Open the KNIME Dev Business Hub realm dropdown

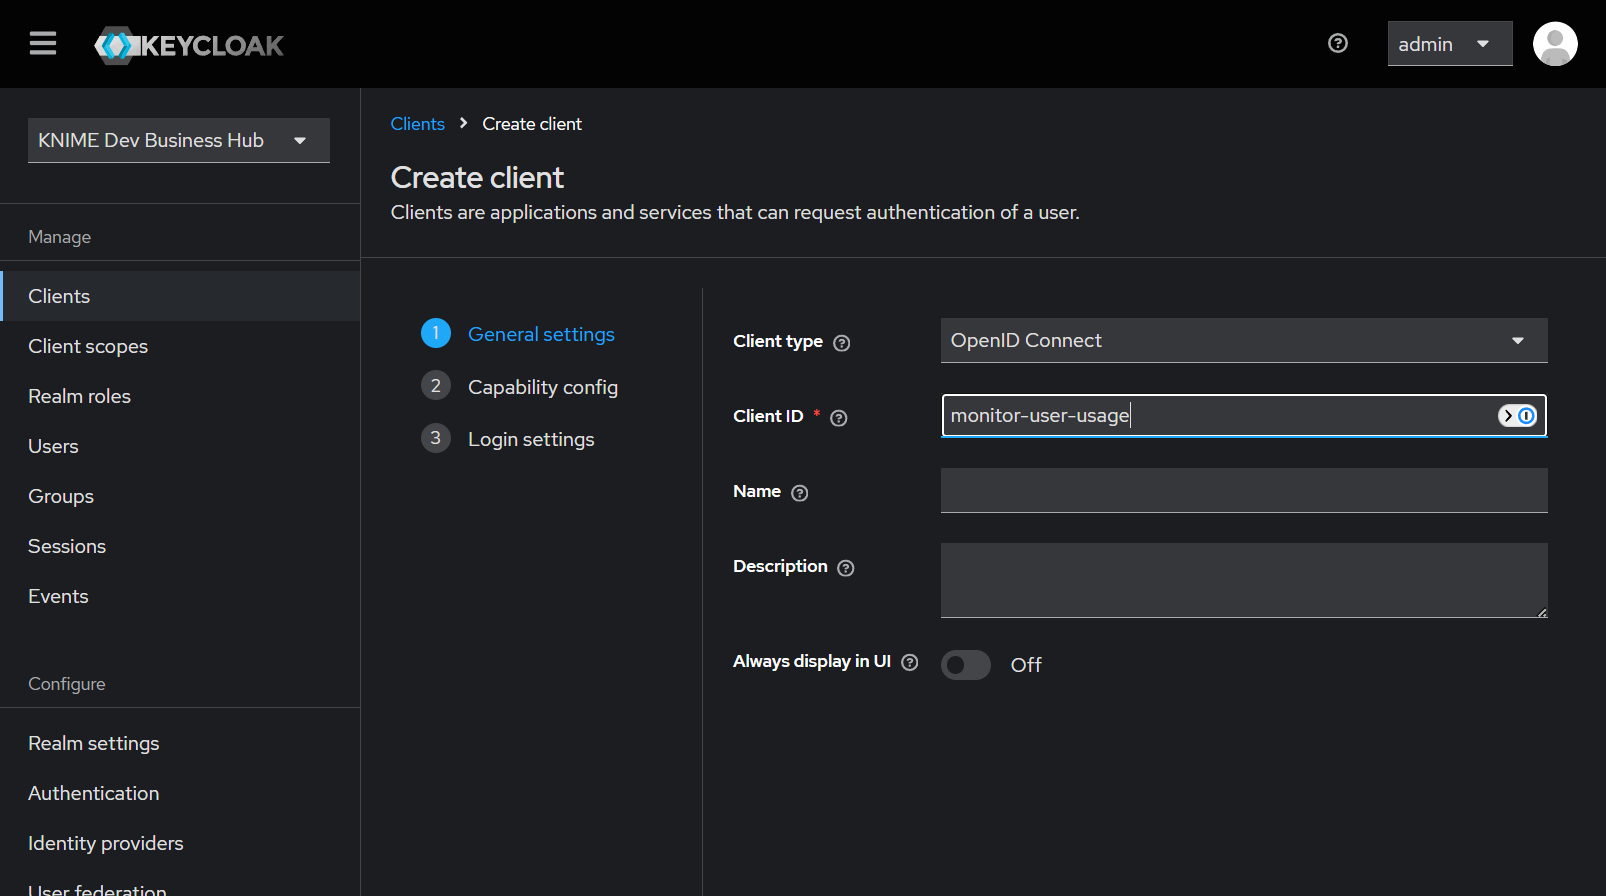click(178, 140)
